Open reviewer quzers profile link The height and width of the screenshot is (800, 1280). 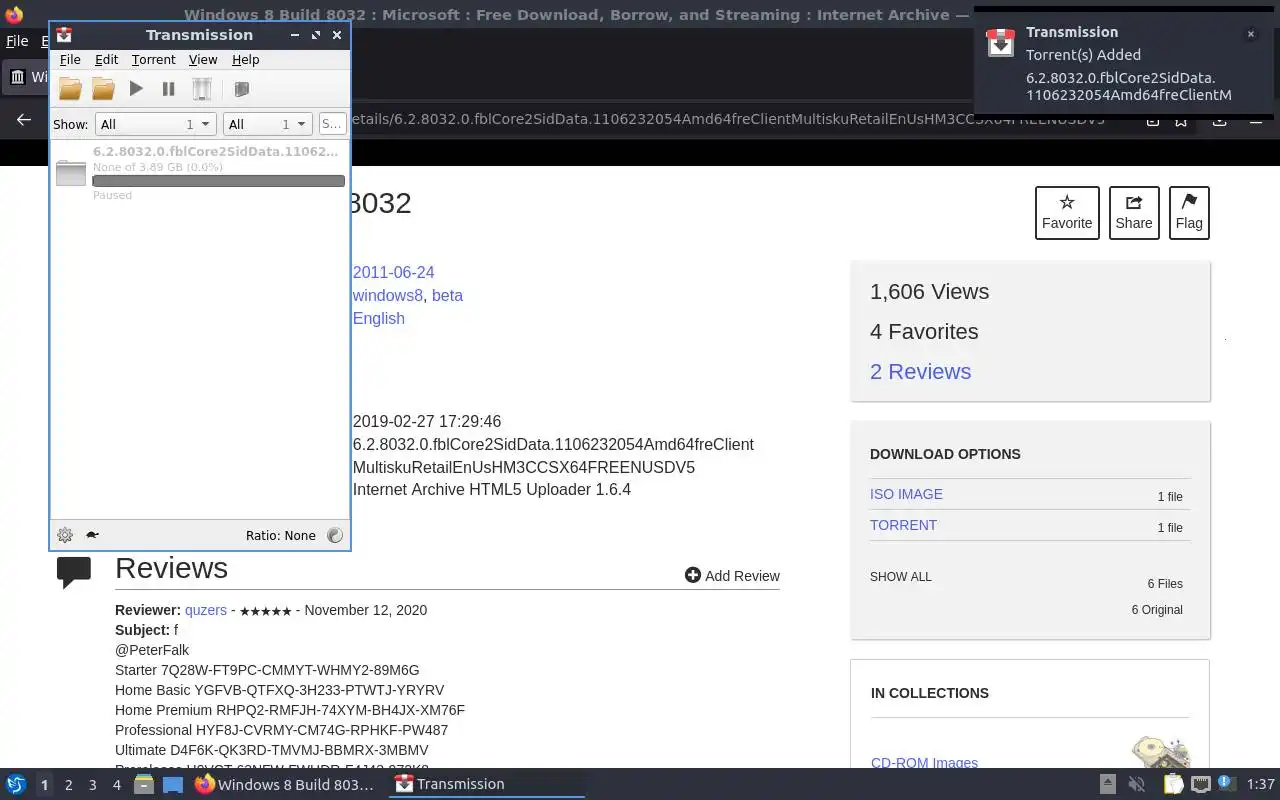coord(206,610)
